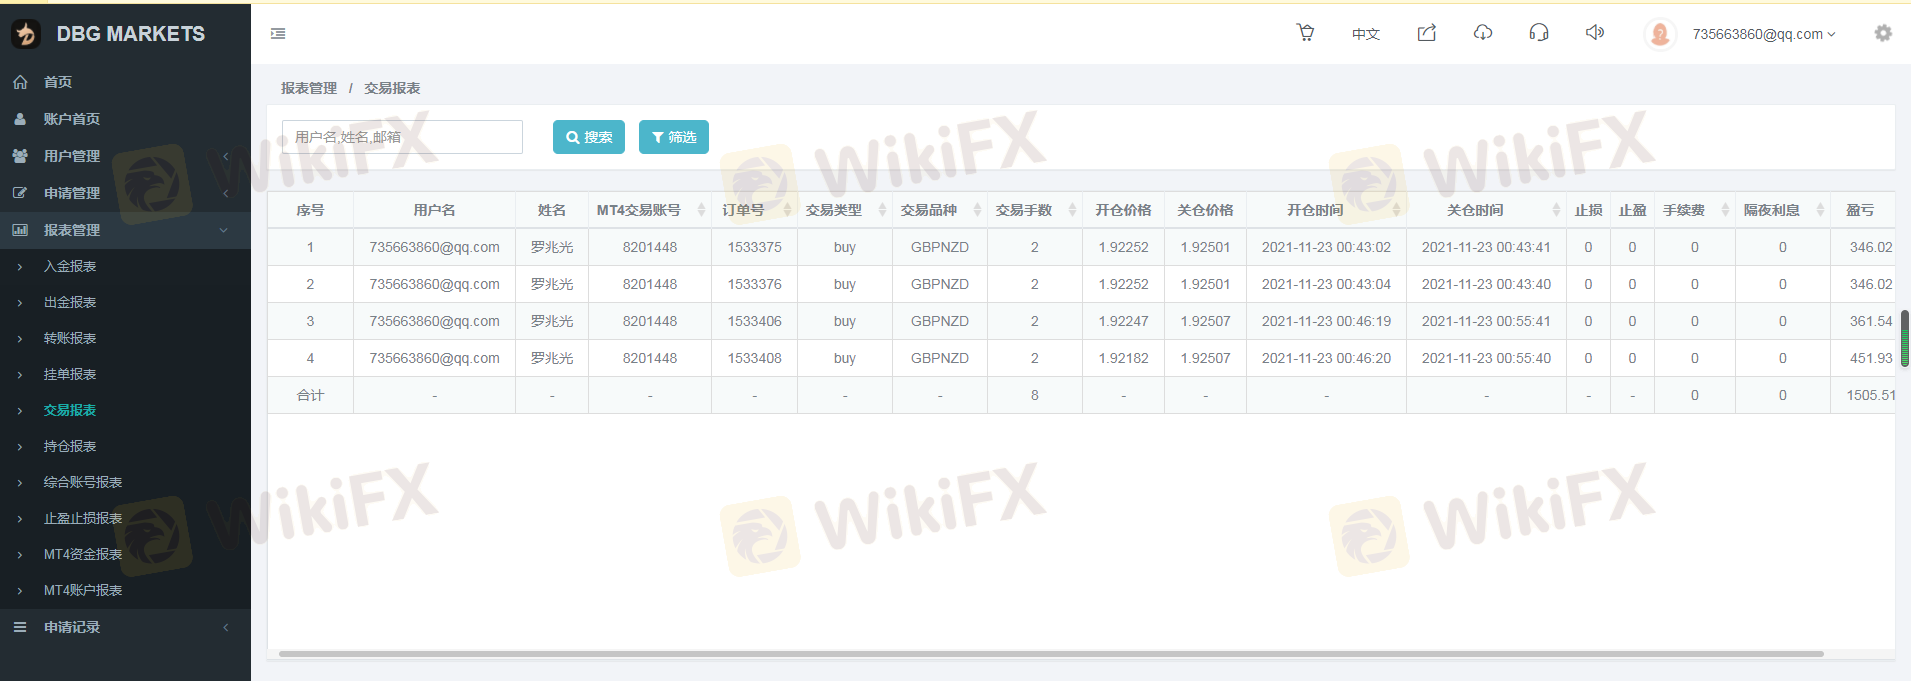
Task: Click the 用户名 column header
Action: [434, 210]
